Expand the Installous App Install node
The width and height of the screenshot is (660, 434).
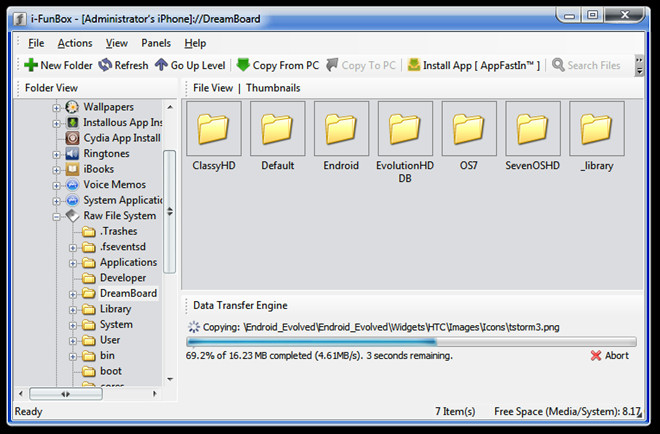(56, 124)
